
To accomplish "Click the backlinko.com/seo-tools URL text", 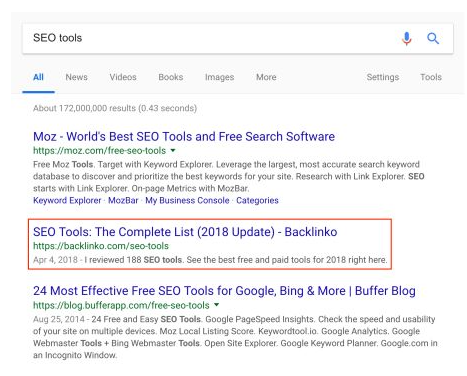I will click(x=101, y=246).
